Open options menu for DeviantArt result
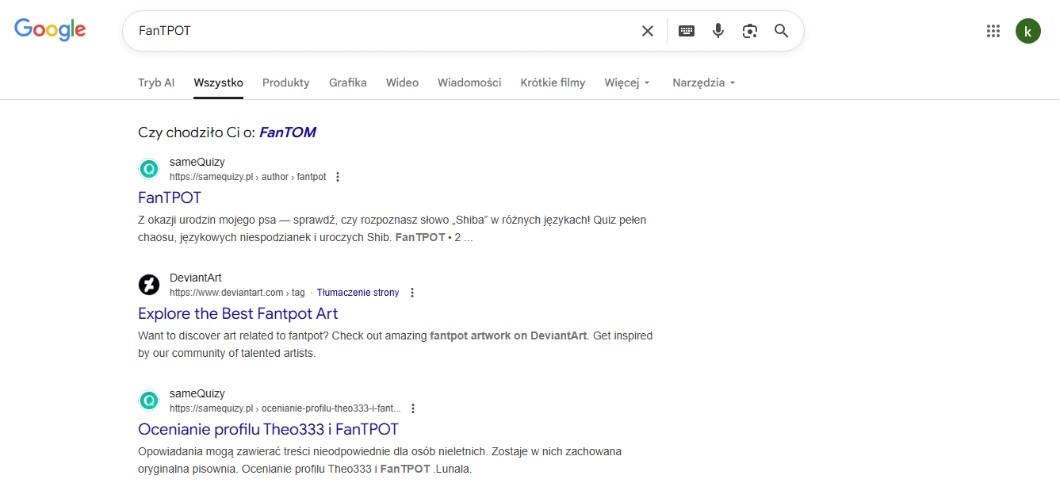Screen dimensions: 1060x483 [412, 293]
